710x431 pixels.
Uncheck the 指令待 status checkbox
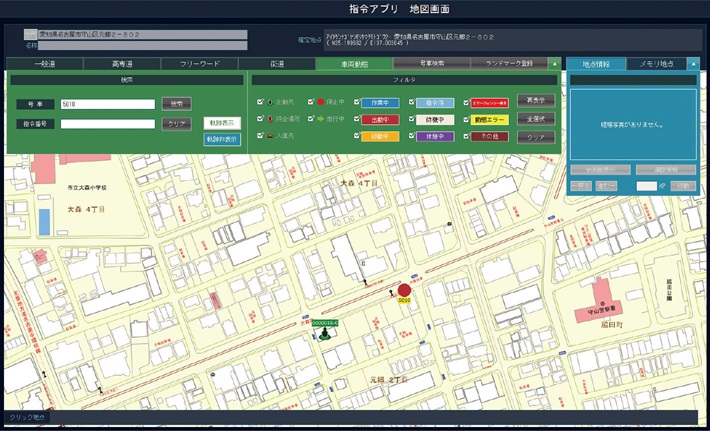pos(412,102)
